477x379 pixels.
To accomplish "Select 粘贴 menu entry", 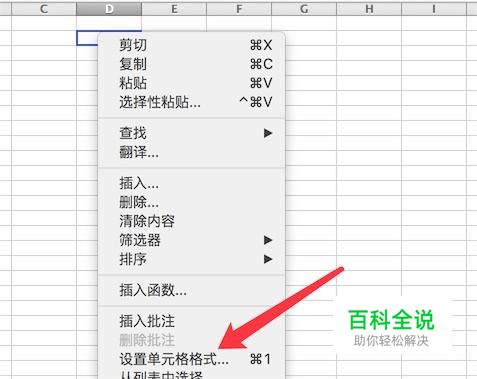I will click(x=192, y=83).
